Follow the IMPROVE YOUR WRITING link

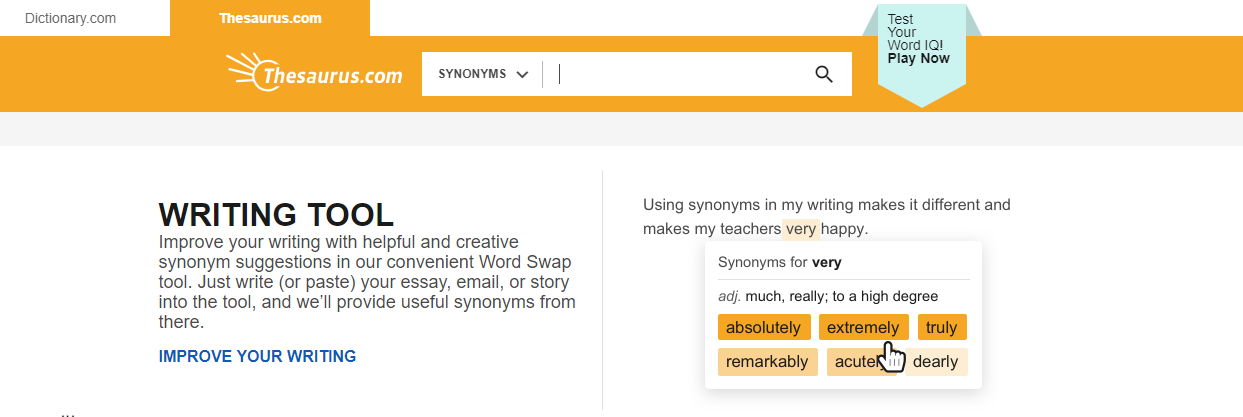(257, 356)
